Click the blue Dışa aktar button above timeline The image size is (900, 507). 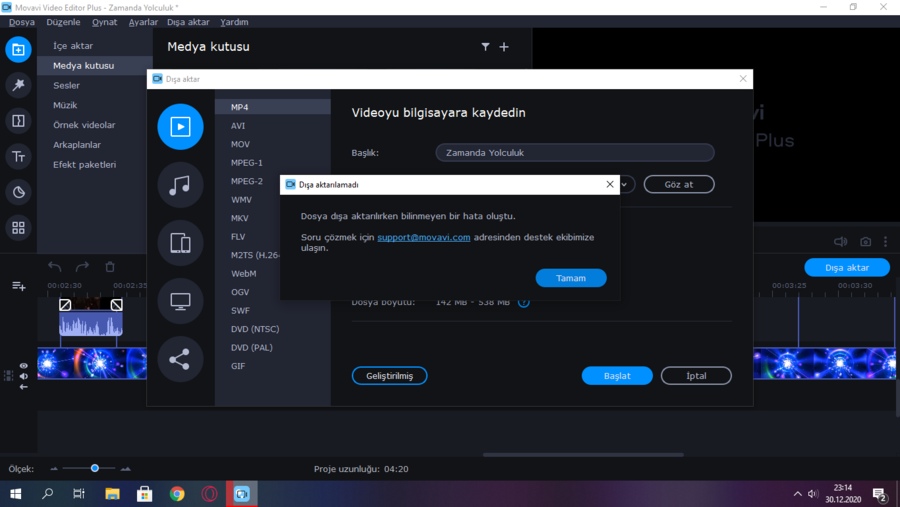847,268
